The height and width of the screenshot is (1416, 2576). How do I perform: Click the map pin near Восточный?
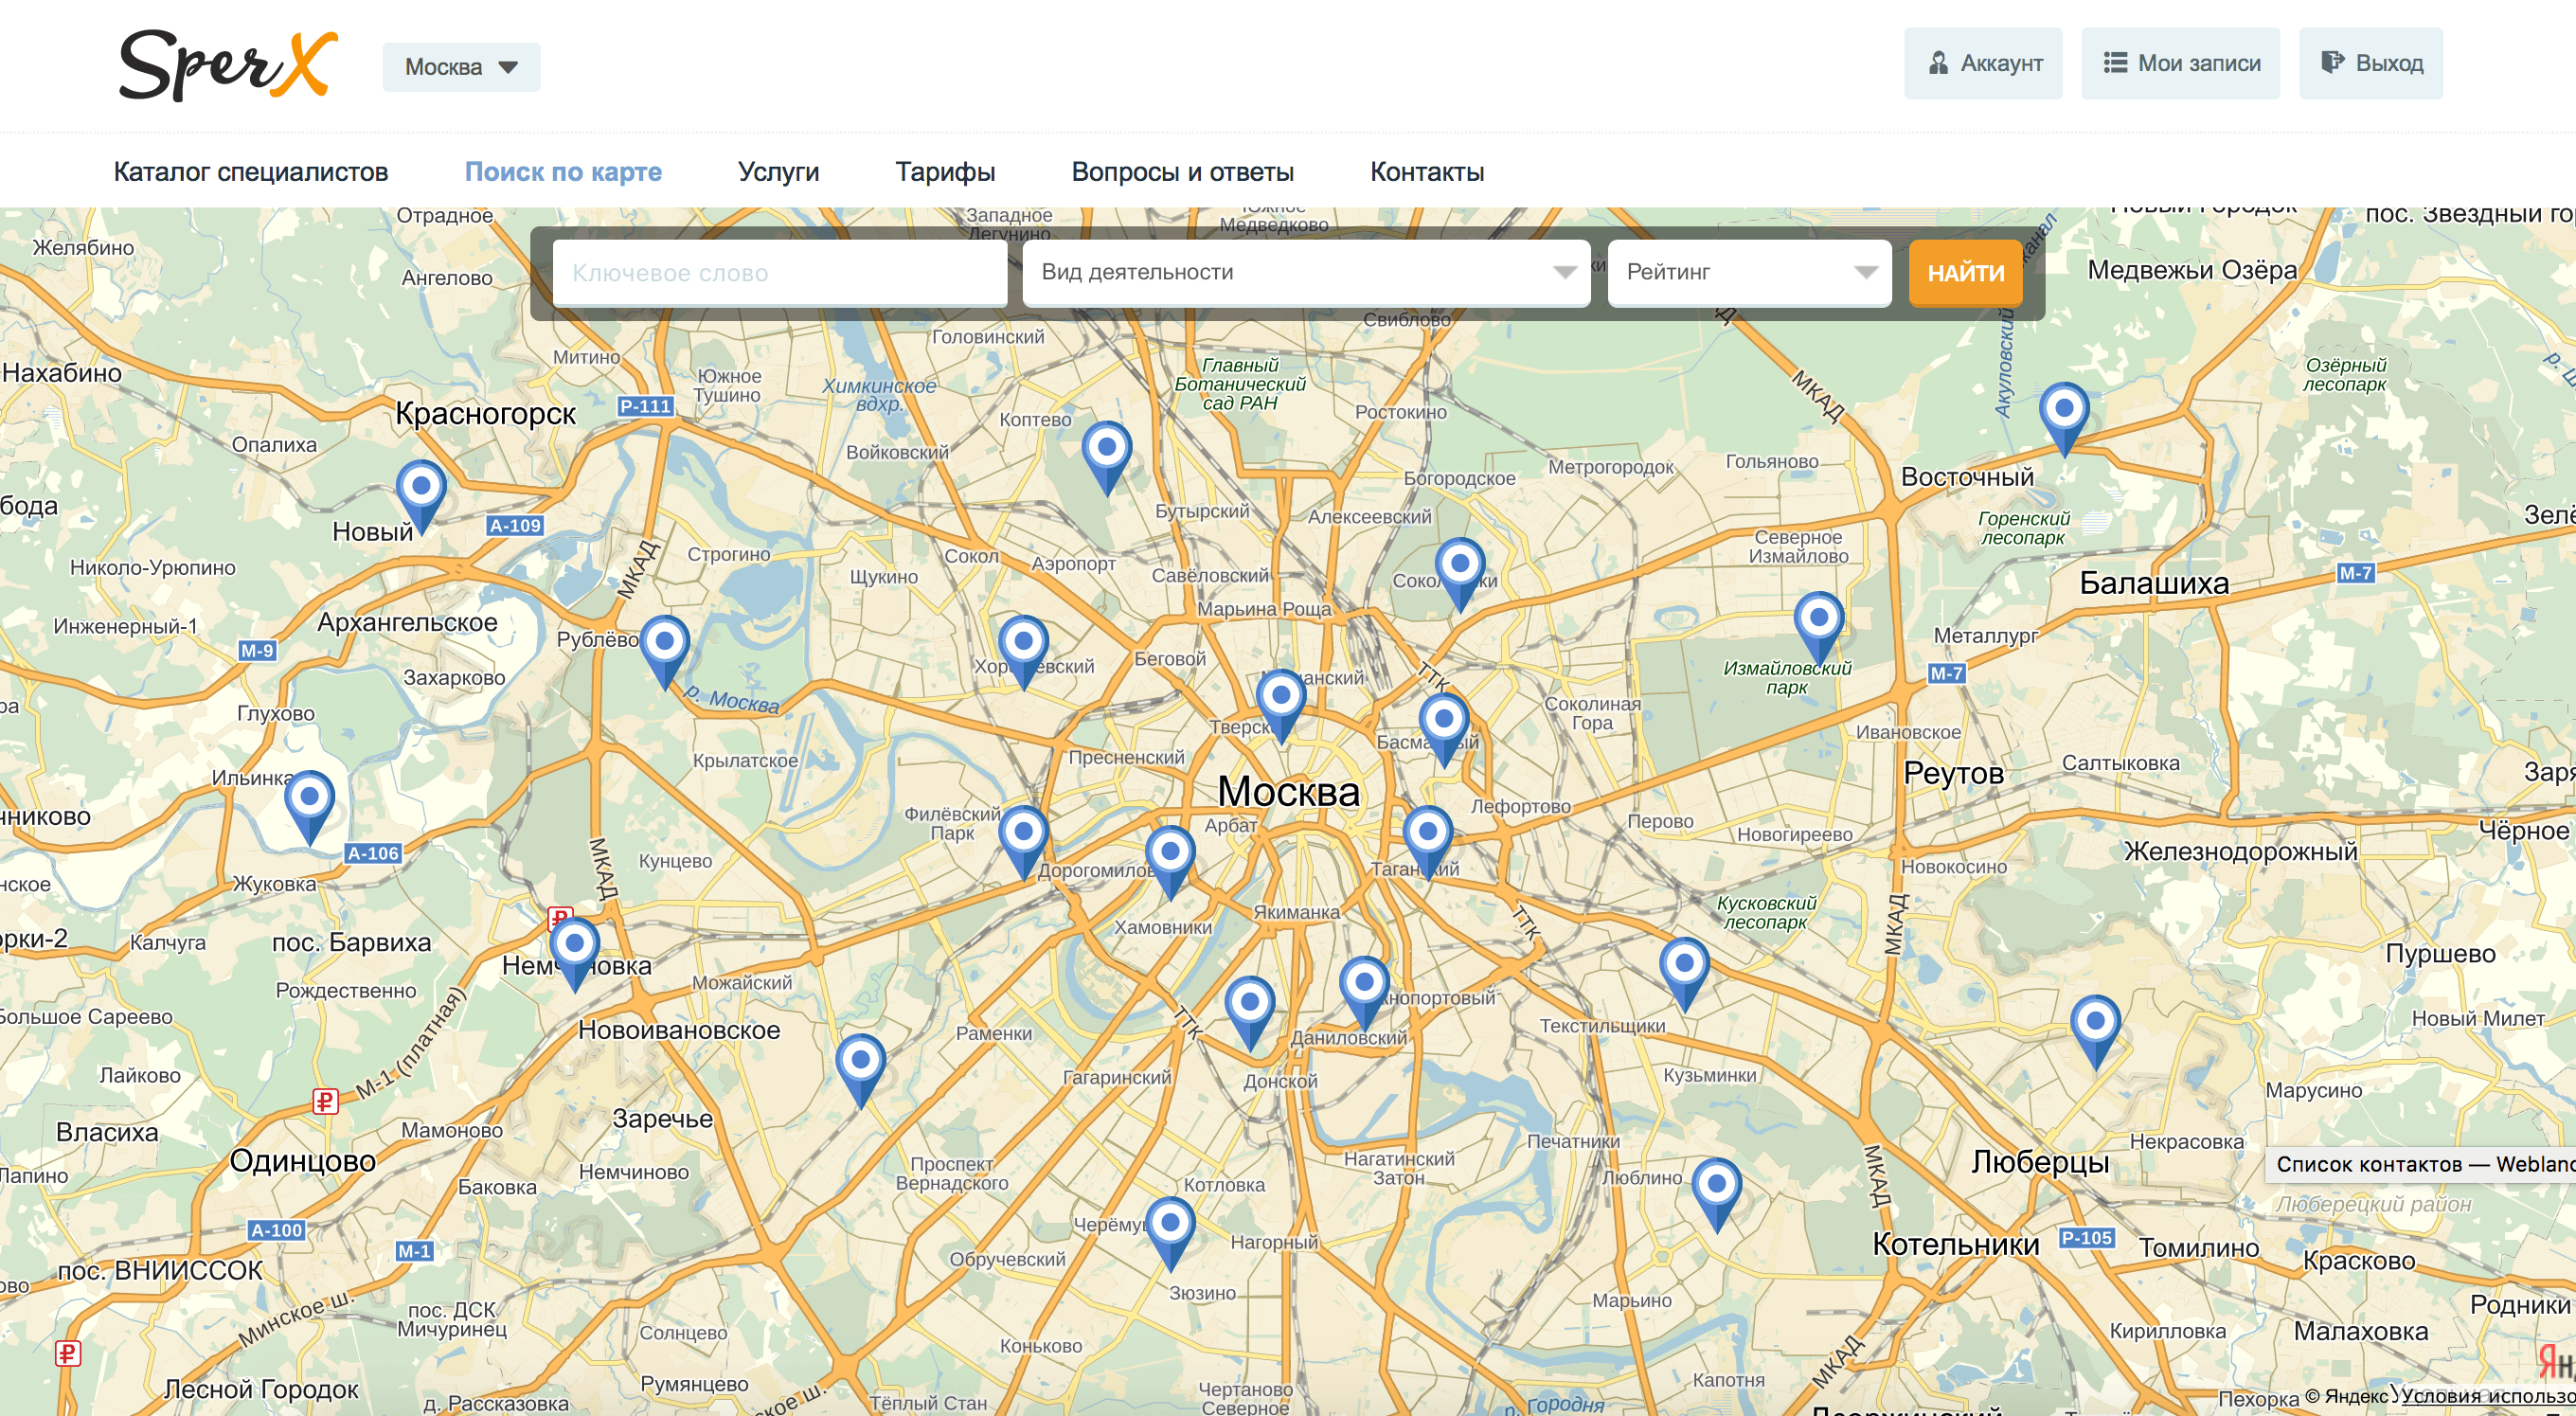pos(2064,417)
